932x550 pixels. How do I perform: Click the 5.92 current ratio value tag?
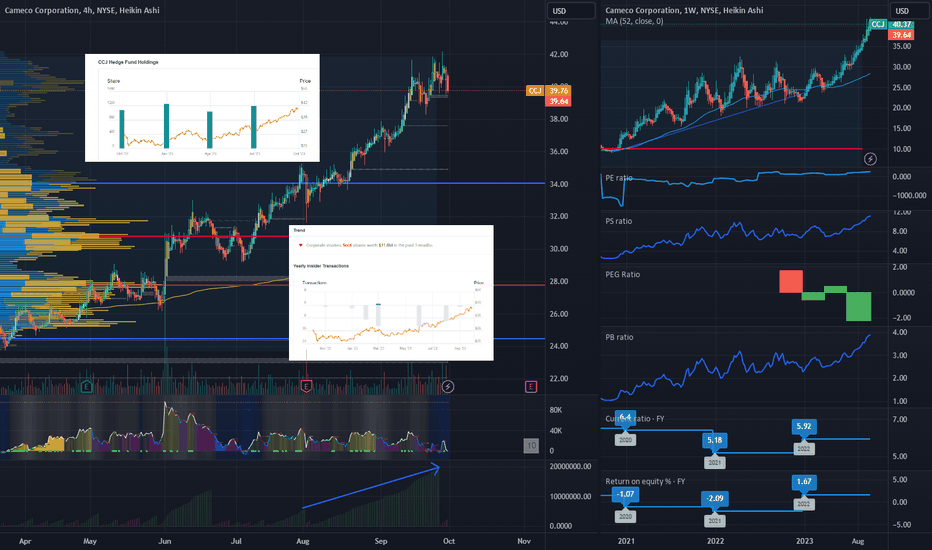[804, 426]
